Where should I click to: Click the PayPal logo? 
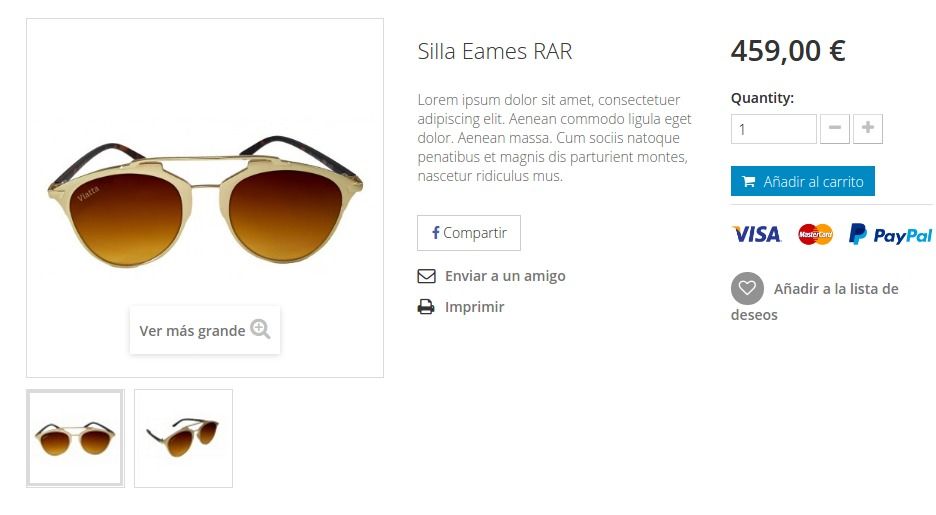(890, 235)
